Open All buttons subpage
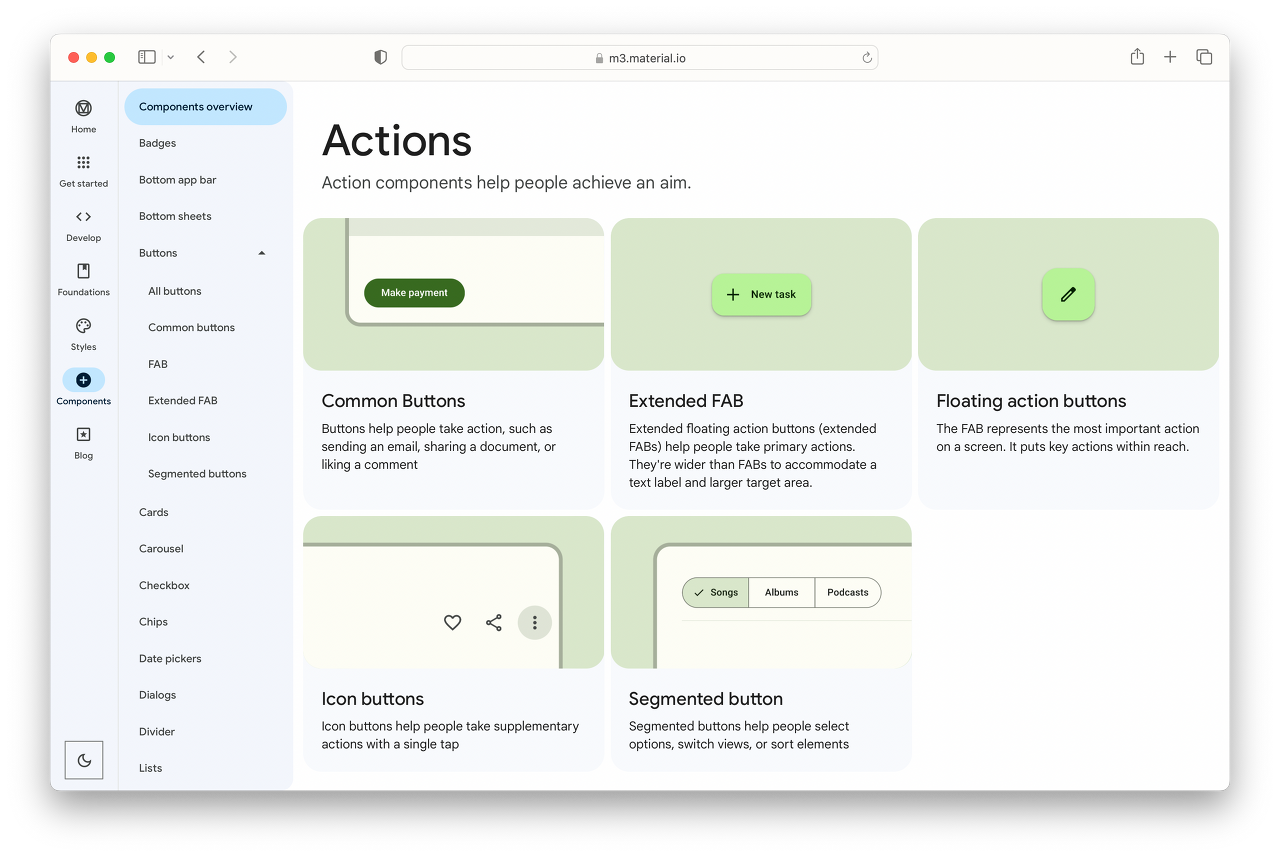 click(175, 291)
